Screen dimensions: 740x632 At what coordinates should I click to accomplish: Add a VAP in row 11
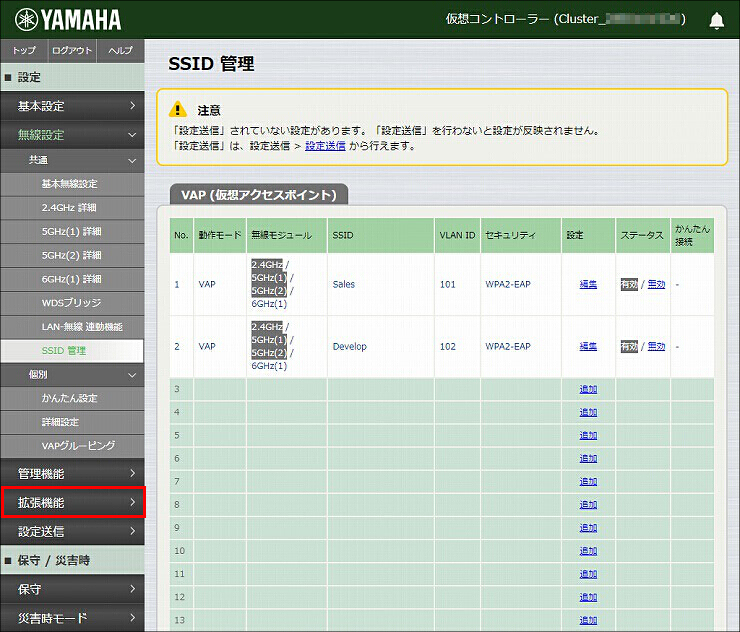[x=588, y=574]
